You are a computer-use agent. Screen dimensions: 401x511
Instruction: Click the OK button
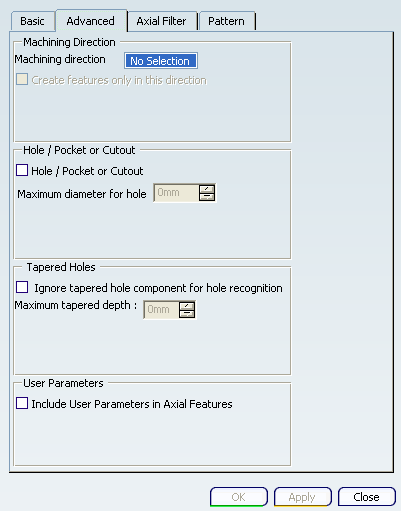[x=239, y=497]
